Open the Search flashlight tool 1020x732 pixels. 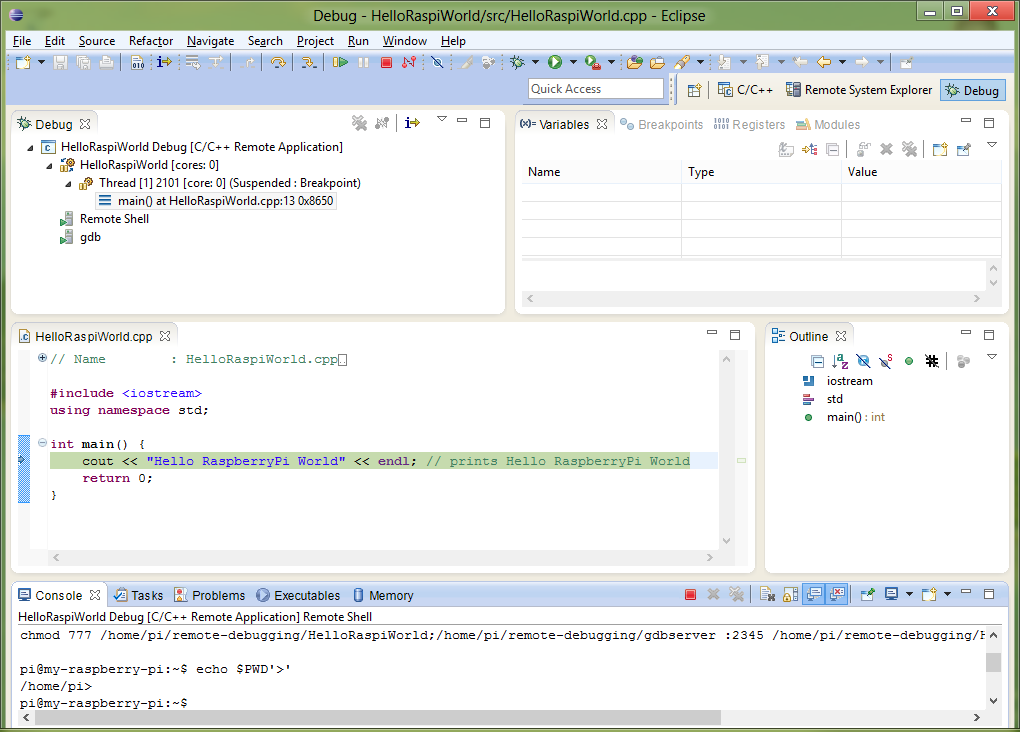[681, 62]
